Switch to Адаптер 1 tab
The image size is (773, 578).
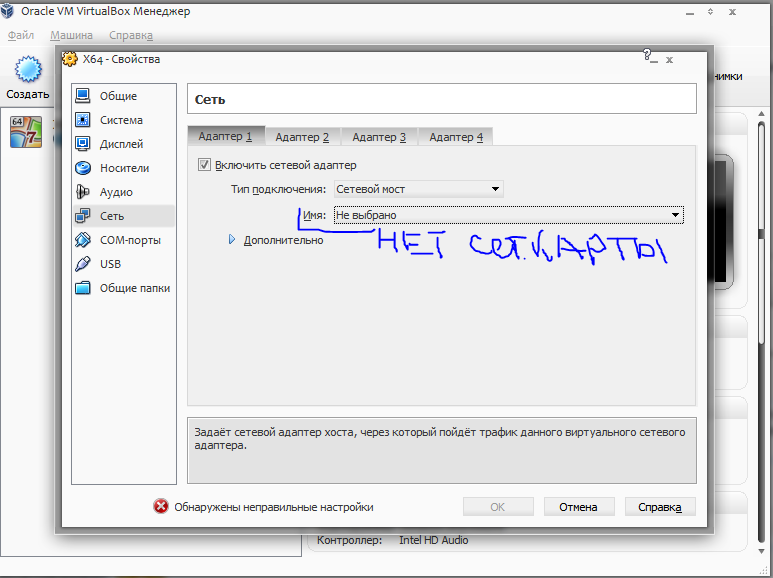coord(225,136)
